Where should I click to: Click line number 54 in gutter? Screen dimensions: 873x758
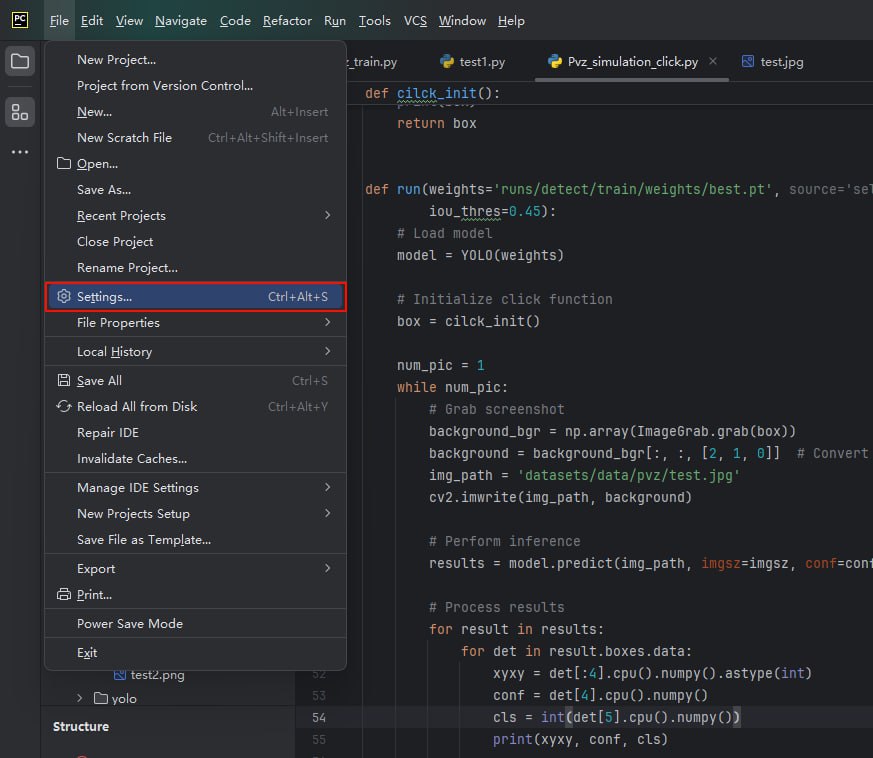319,717
